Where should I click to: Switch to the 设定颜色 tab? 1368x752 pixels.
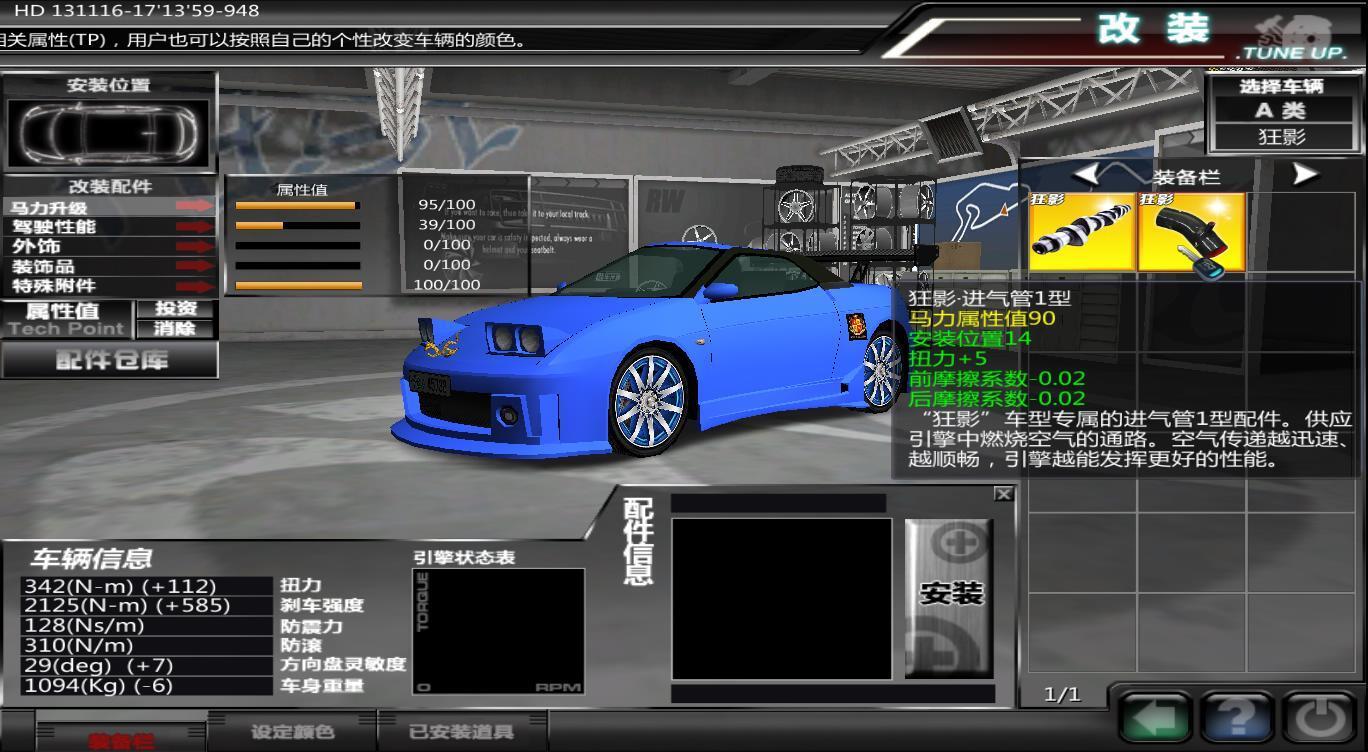pyautogui.click(x=292, y=732)
